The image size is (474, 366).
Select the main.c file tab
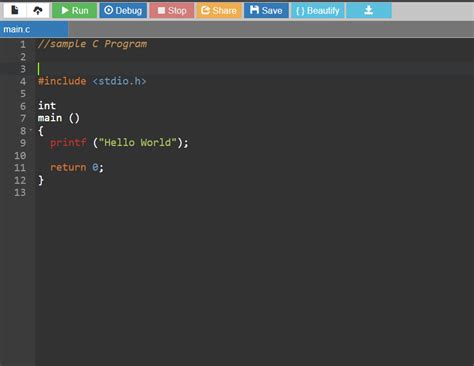click(x=34, y=29)
